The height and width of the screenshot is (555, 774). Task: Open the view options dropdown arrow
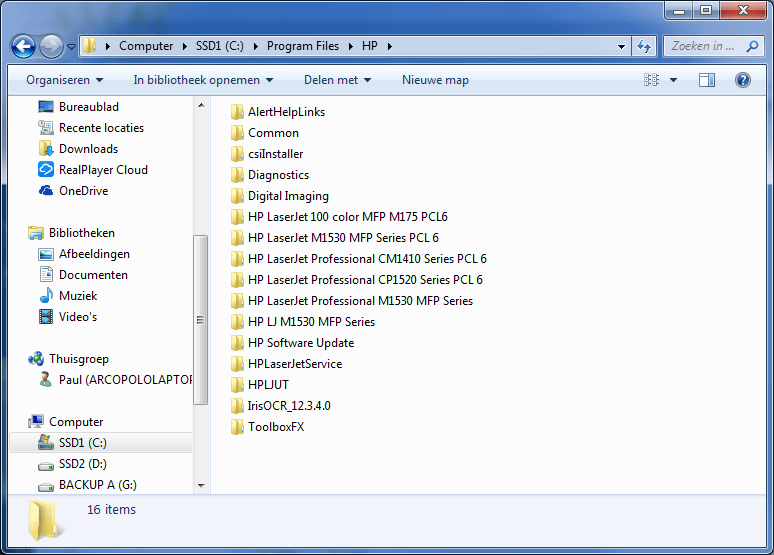(673, 80)
